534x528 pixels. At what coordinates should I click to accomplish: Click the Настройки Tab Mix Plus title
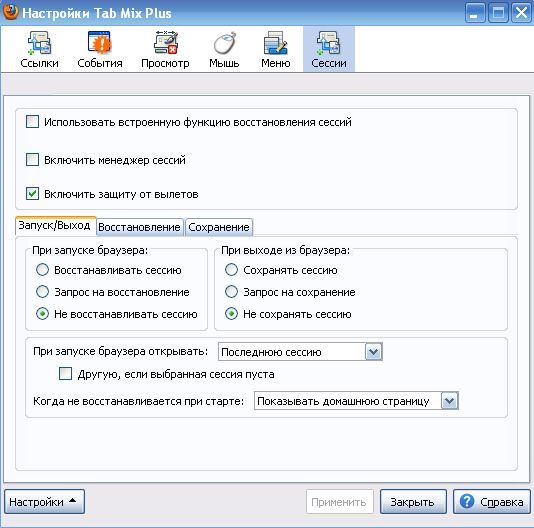[x=97, y=13]
